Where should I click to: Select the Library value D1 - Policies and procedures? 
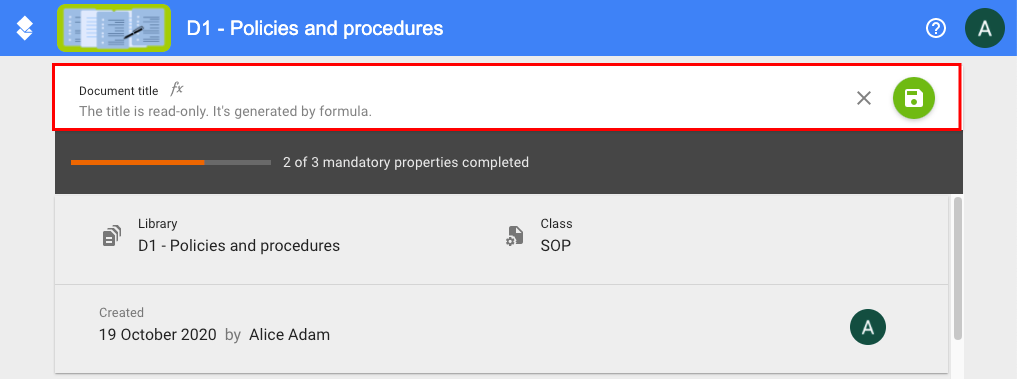239,246
